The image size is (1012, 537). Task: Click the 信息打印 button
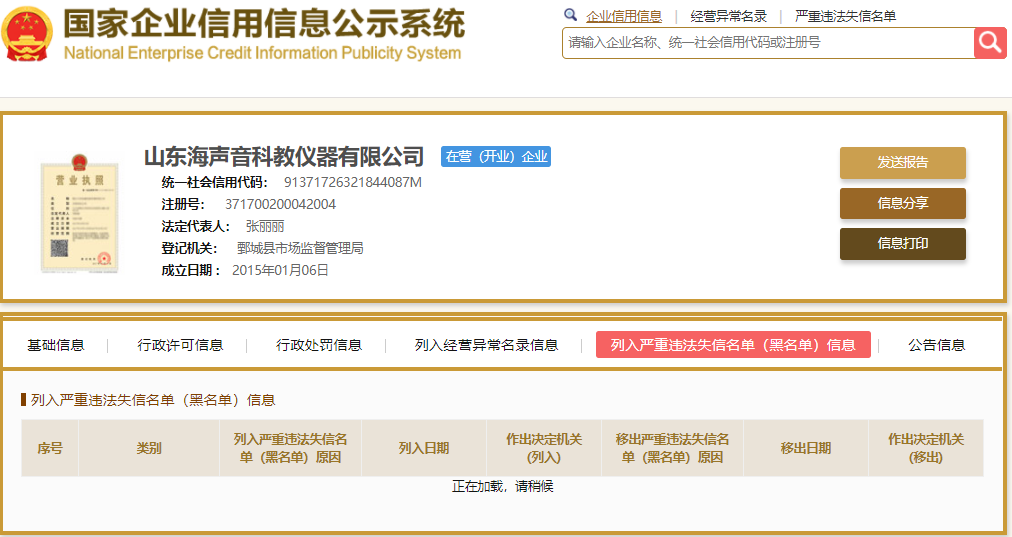pos(902,244)
